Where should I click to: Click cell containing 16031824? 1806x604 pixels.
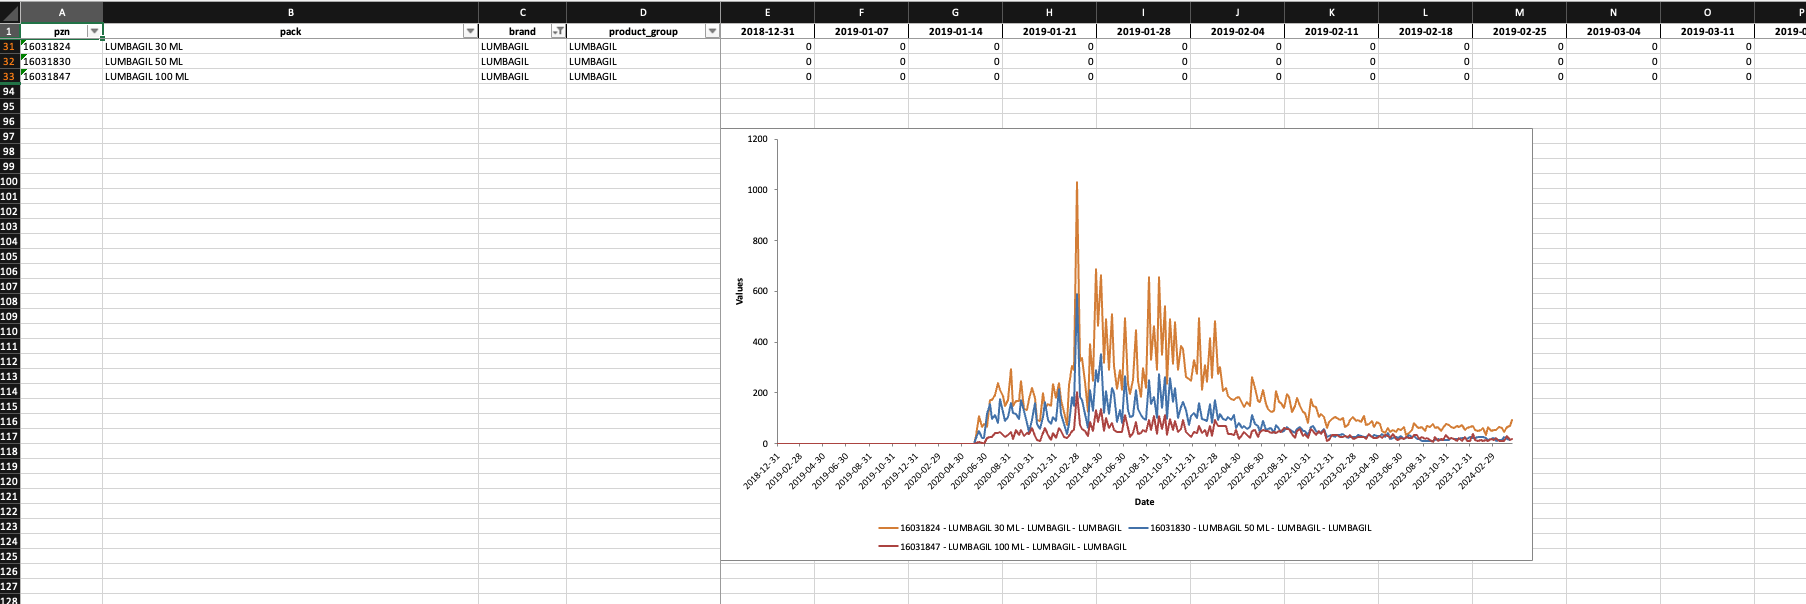[62, 46]
